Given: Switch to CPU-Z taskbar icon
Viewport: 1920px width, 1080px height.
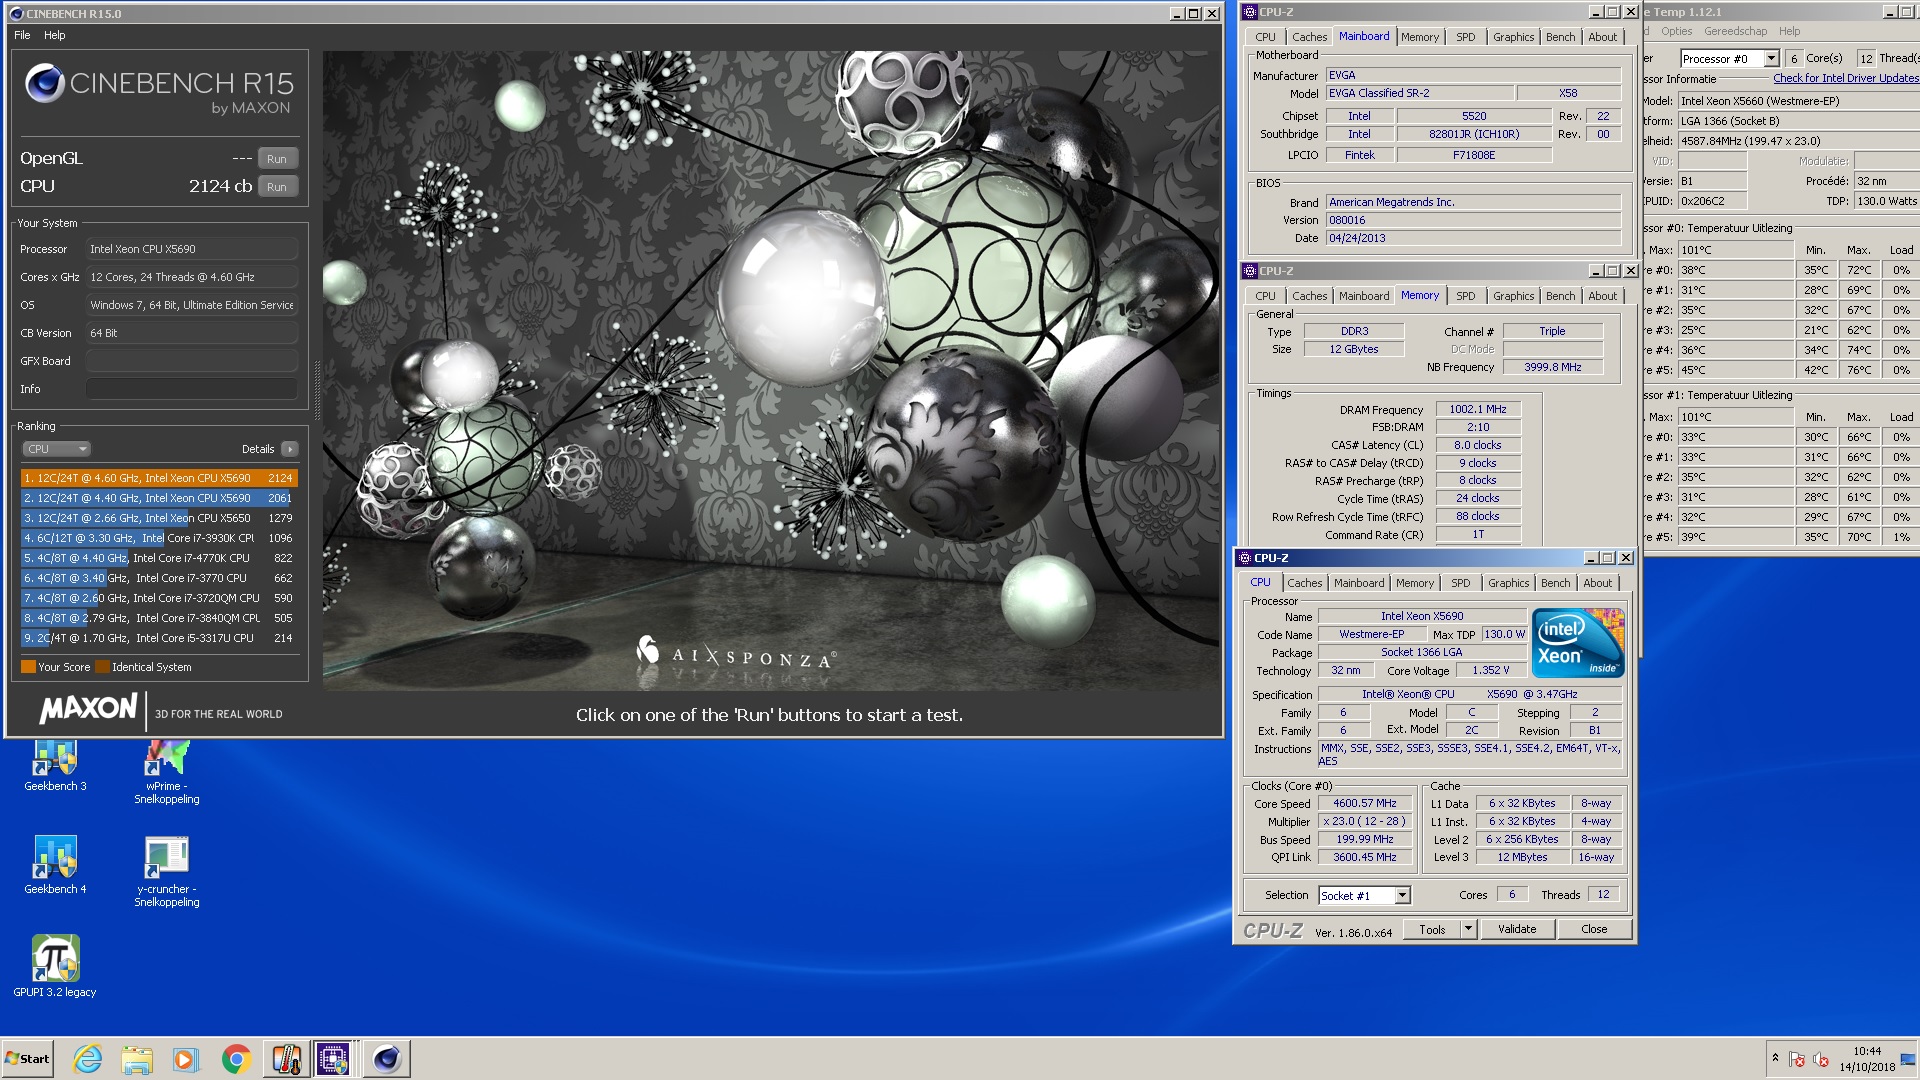Looking at the screenshot, I should [x=333, y=1059].
